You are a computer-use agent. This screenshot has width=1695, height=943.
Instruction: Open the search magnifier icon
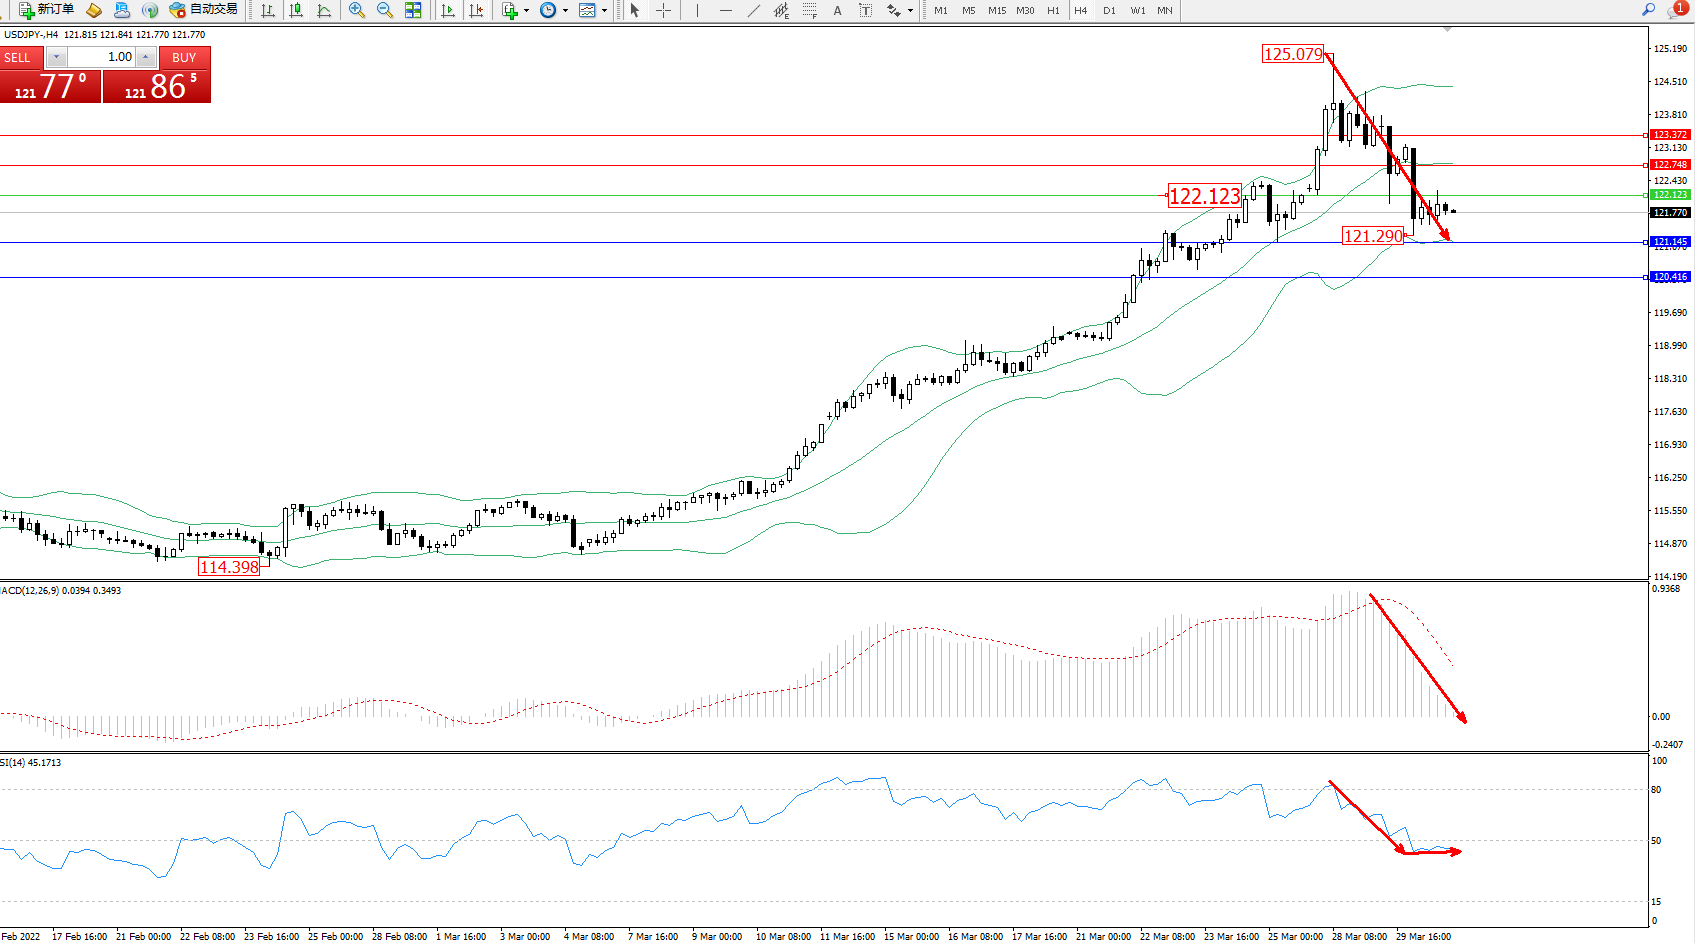1648,10
